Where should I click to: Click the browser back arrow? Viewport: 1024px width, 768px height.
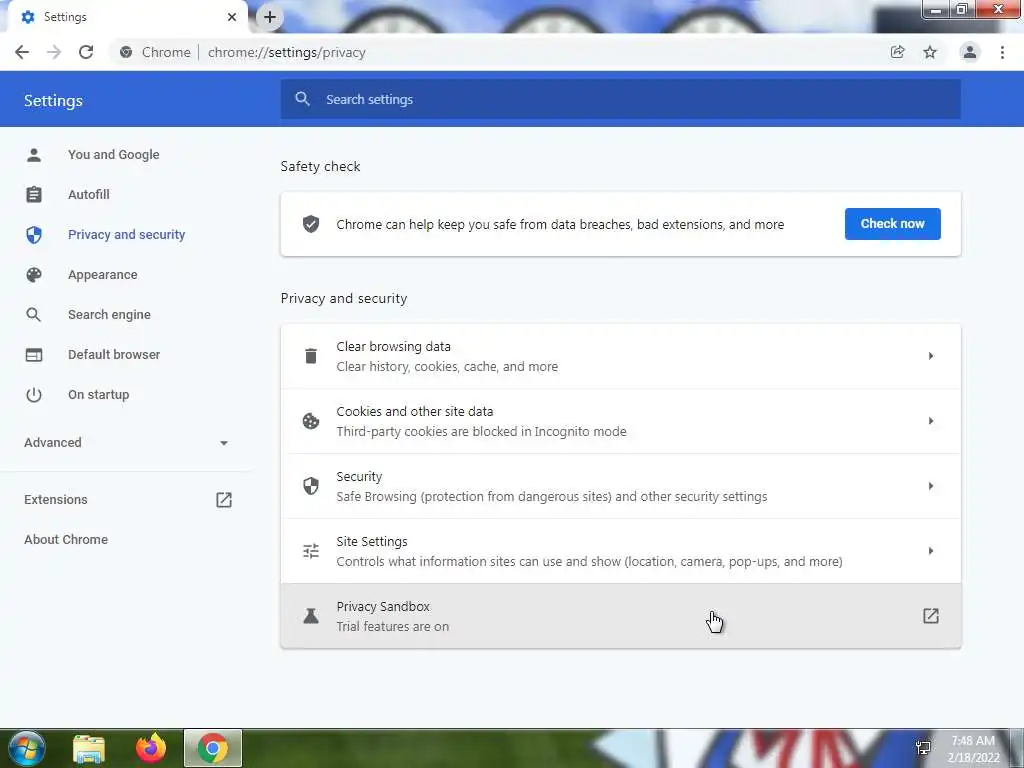click(x=22, y=52)
